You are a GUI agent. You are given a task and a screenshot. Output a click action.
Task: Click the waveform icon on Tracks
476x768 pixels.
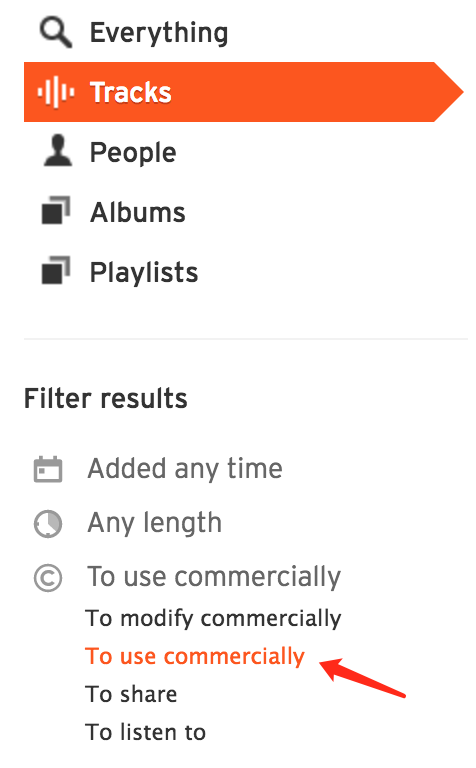coord(56,92)
